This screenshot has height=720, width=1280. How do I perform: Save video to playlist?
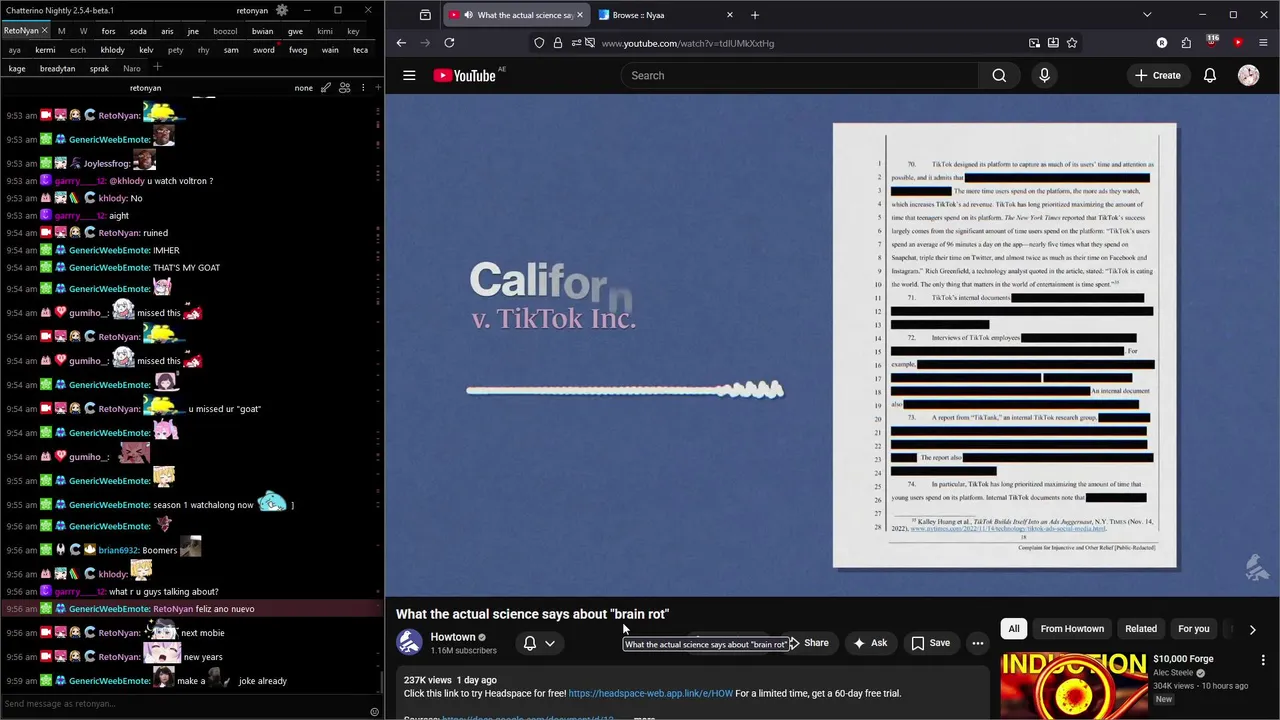coord(930,643)
